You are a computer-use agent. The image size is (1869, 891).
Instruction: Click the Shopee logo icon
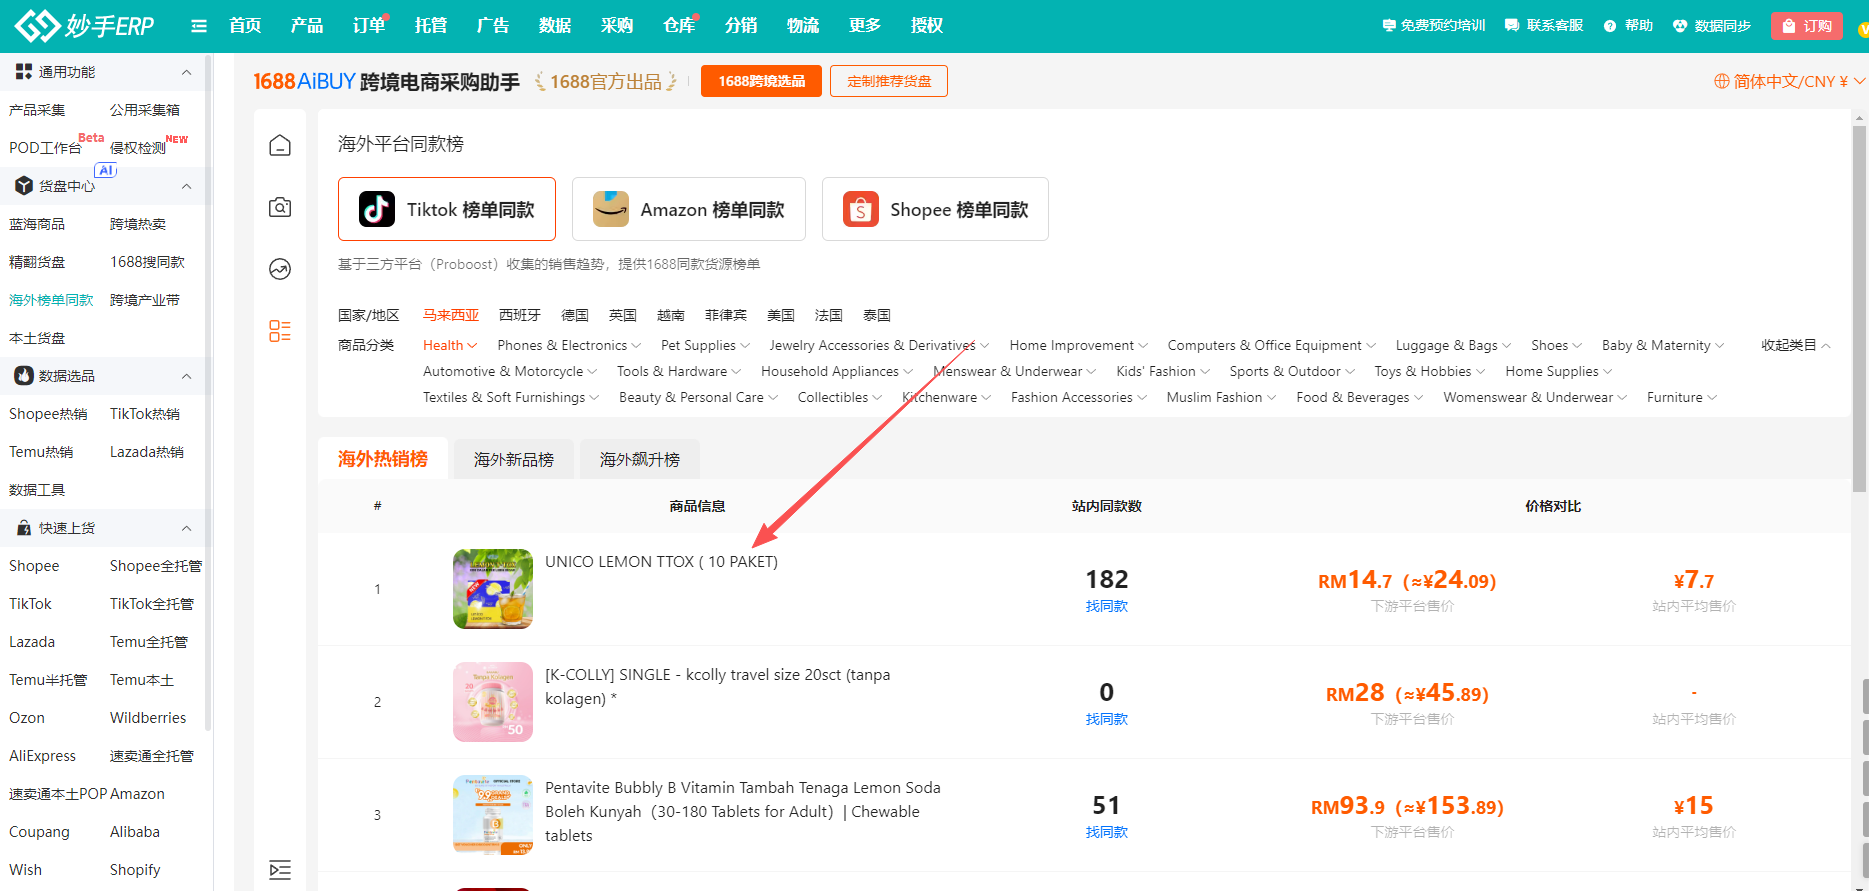[861, 209]
